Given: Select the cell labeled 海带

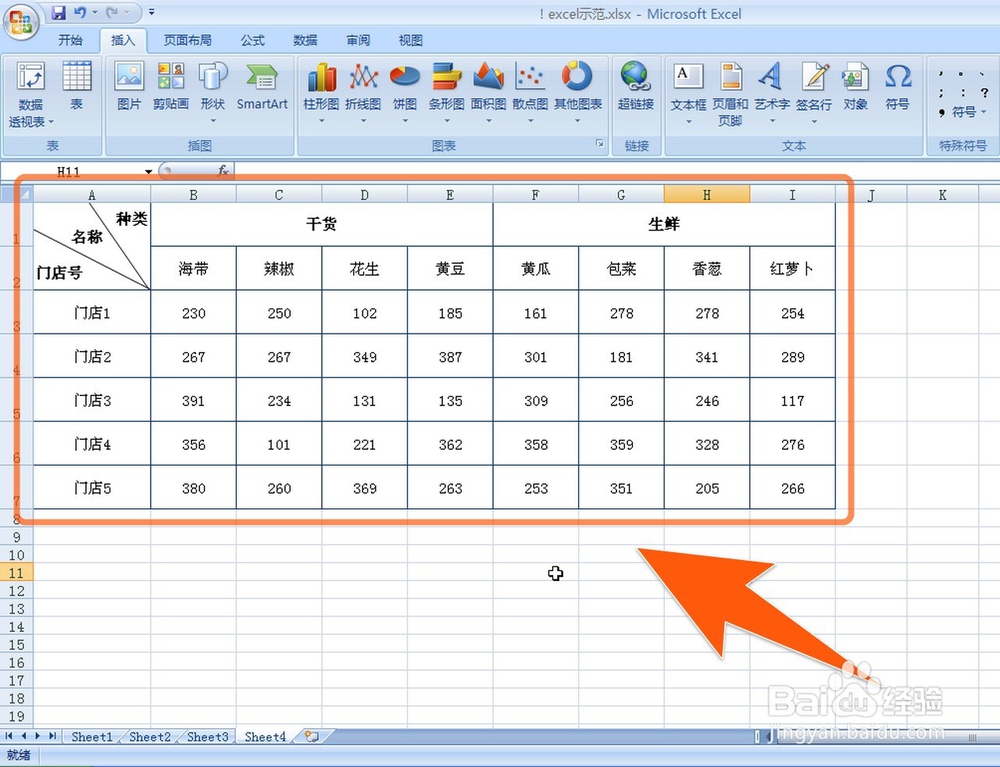Looking at the screenshot, I should 193,268.
